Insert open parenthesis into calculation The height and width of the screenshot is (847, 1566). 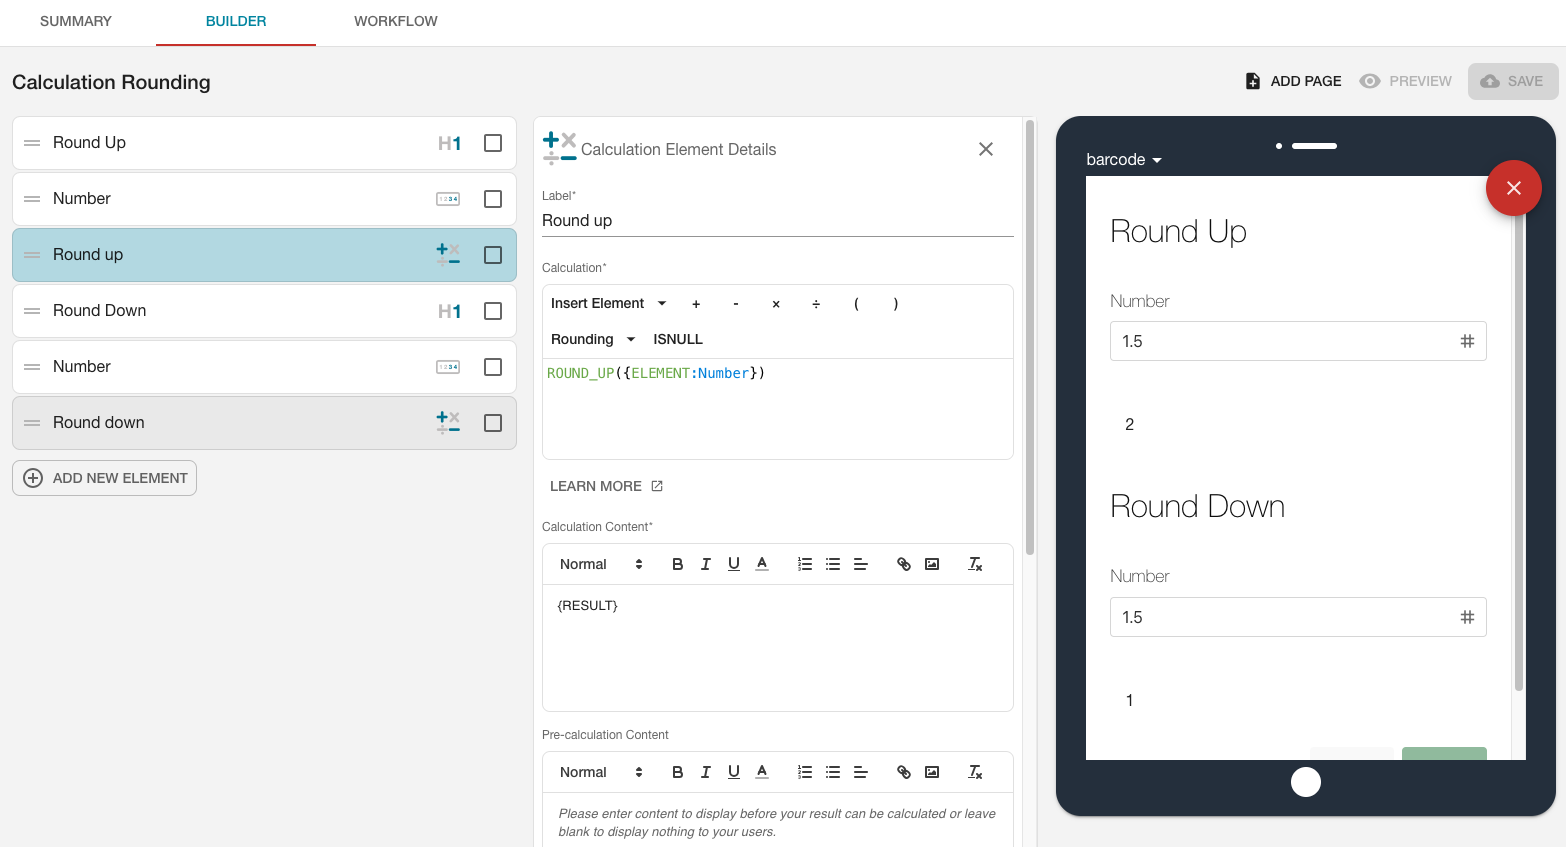click(856, 304)
